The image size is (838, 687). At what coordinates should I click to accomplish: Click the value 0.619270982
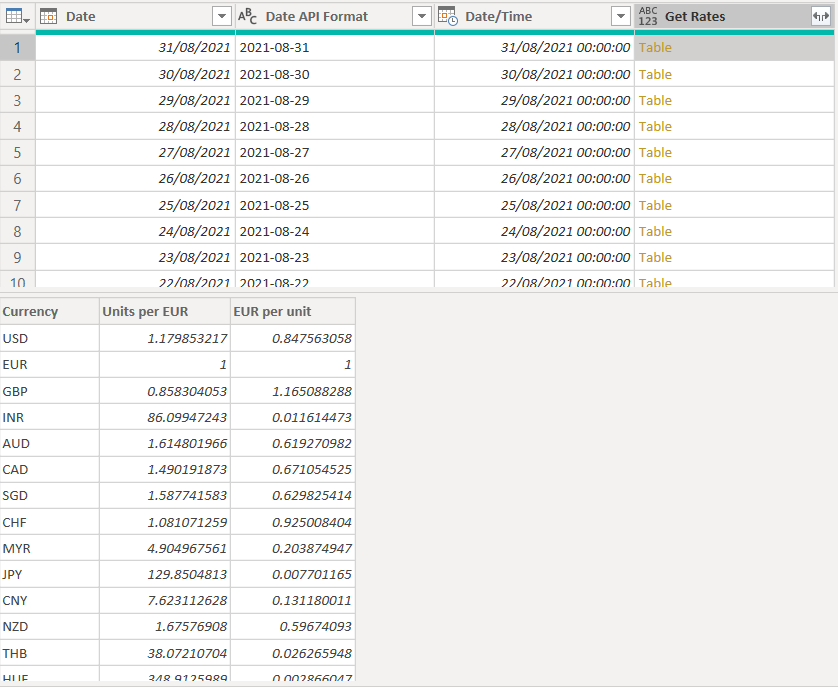point(293,444)
